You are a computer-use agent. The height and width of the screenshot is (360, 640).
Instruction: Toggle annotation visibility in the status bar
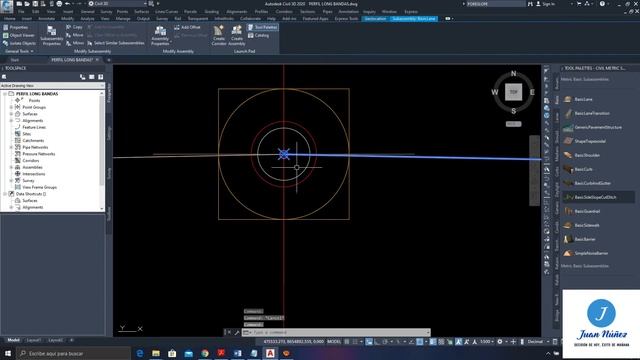coord(458,342)
